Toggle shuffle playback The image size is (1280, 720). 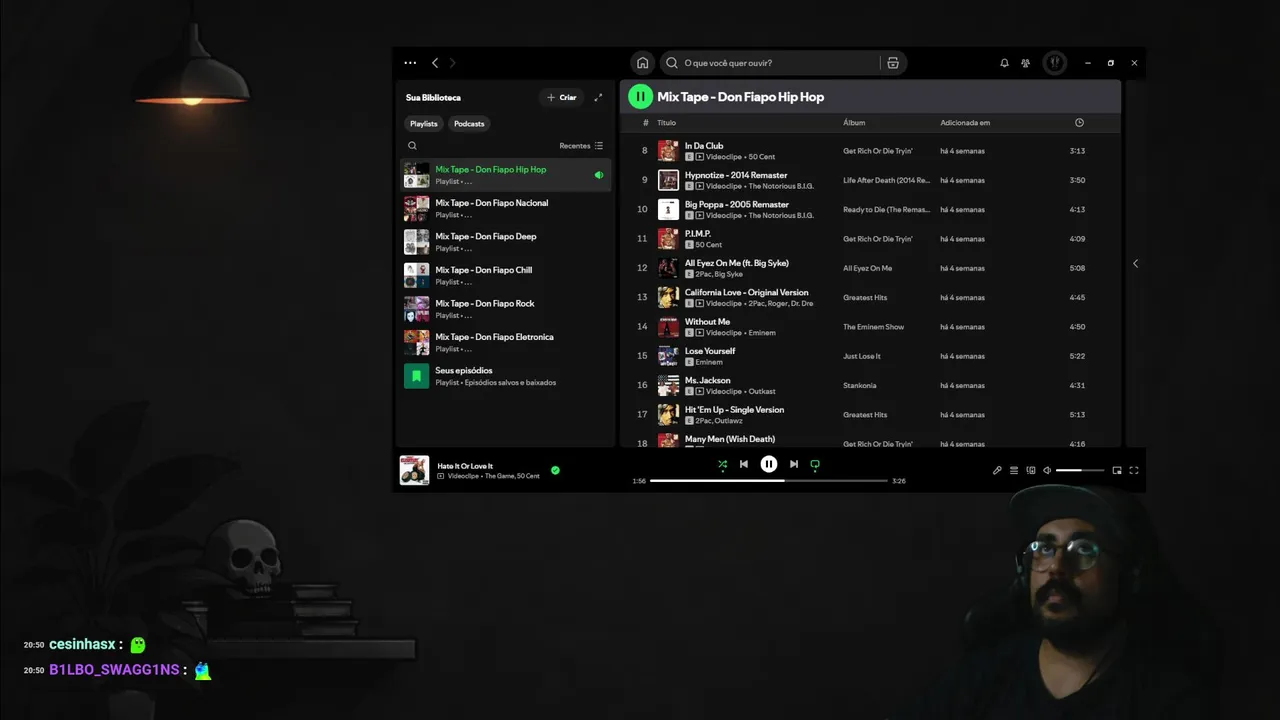click(x=722, y=464)
